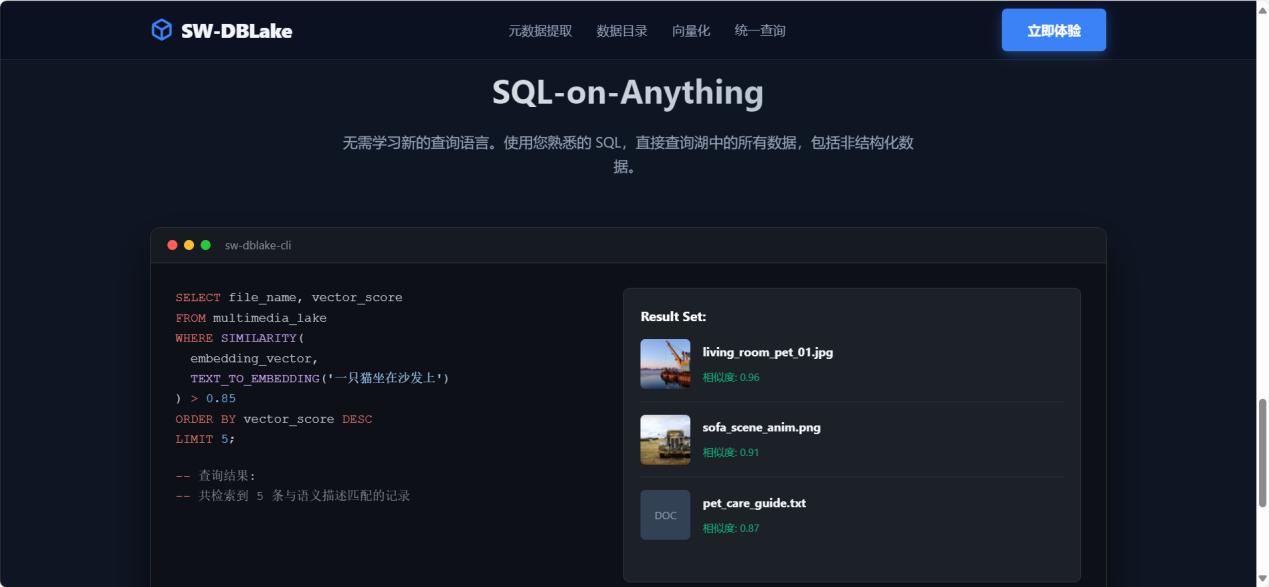Image resolution: width=1269 pixels, height=587 pixels.
Task: Click the scroll up arrow on scrollbar
Action: [1262, 8]
